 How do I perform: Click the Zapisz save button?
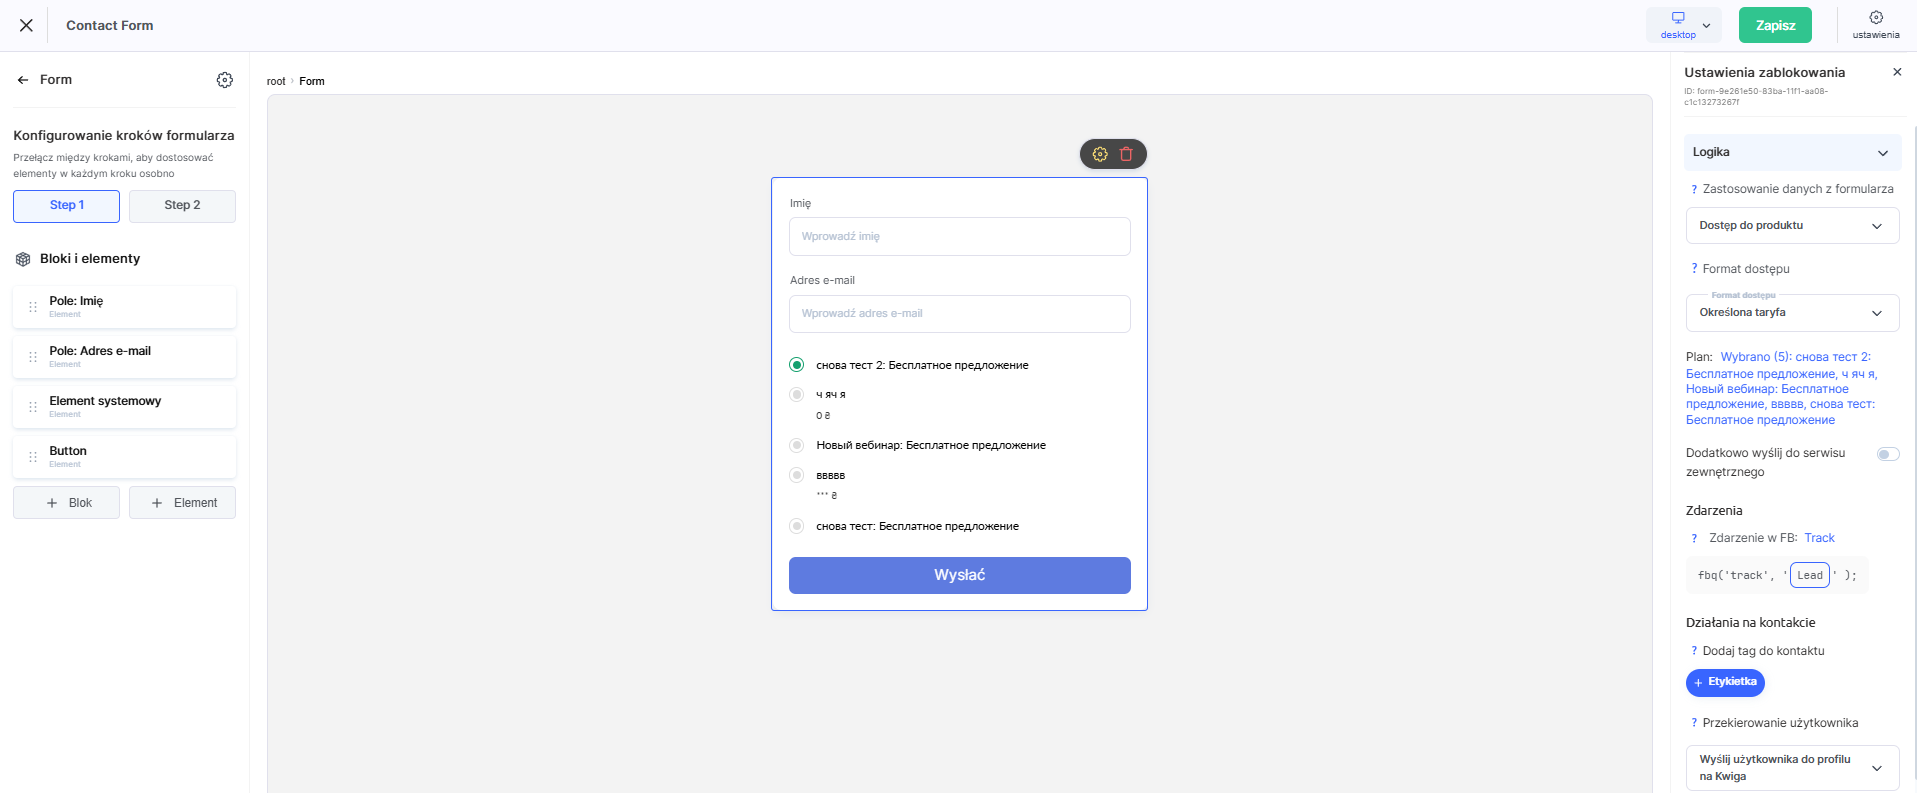(1775, 25)
